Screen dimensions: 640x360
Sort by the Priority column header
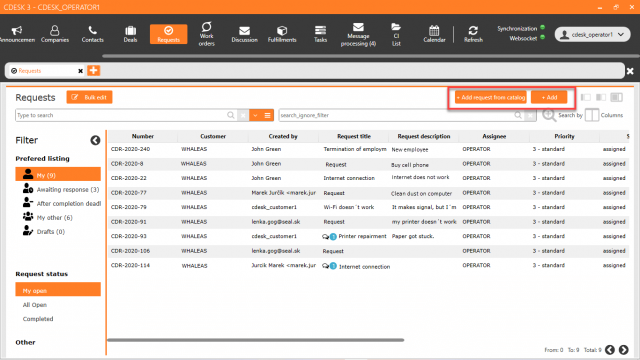pos(564,136)
